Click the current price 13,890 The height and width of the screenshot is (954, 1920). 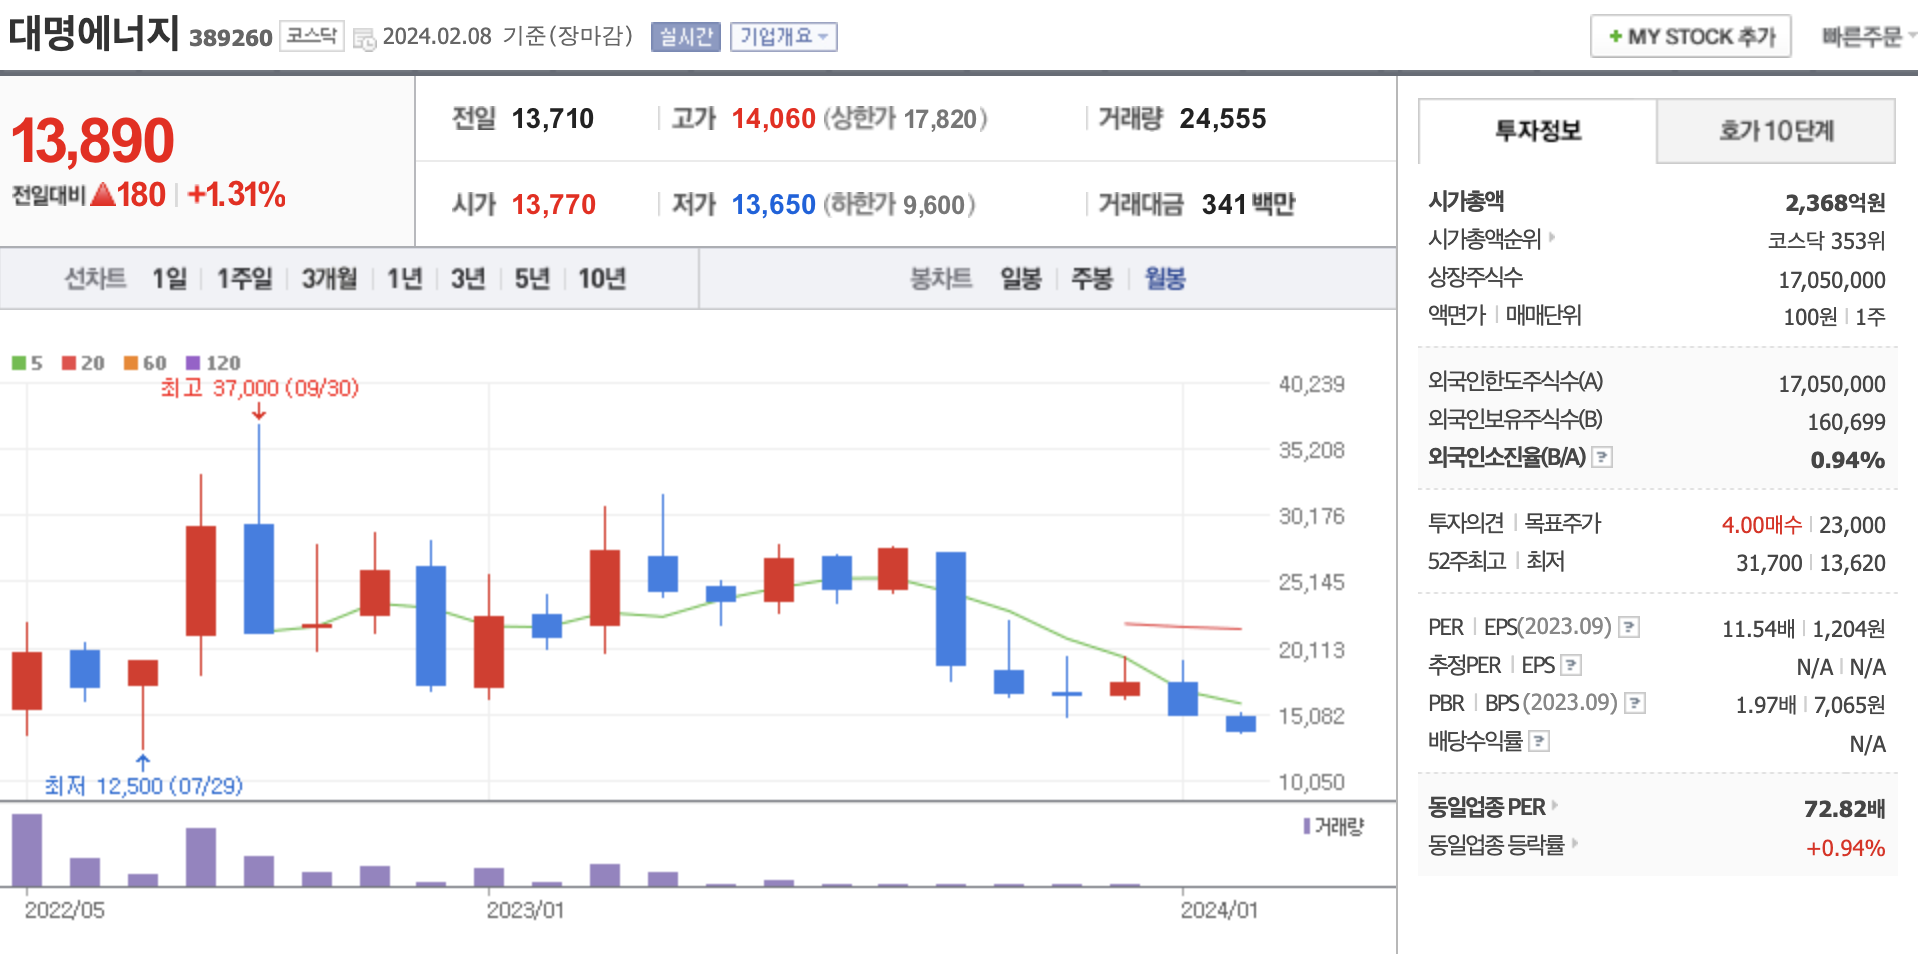[x=93, y=140]
